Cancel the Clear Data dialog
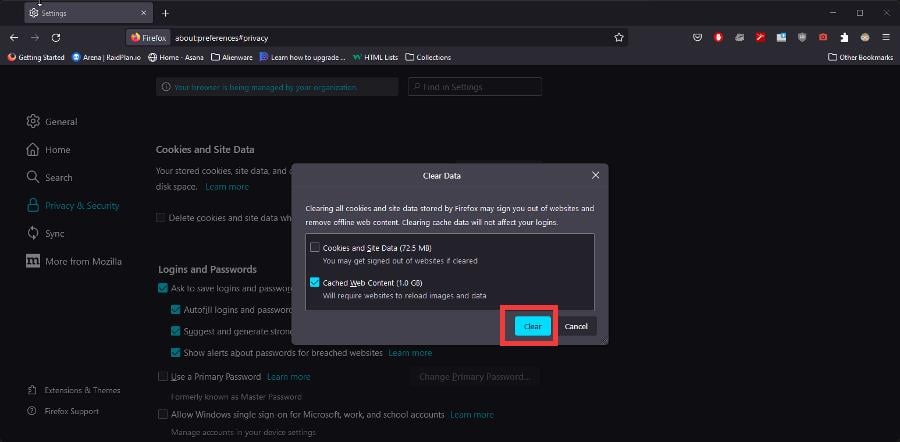The image size is (900, 442). click(576, 326)
